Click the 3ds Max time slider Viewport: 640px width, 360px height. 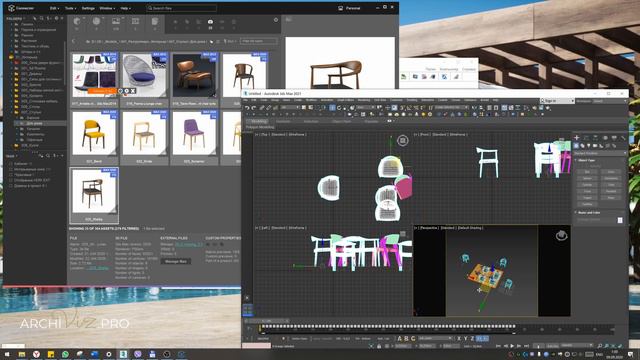pyautogui.click(x=268, y=321)
